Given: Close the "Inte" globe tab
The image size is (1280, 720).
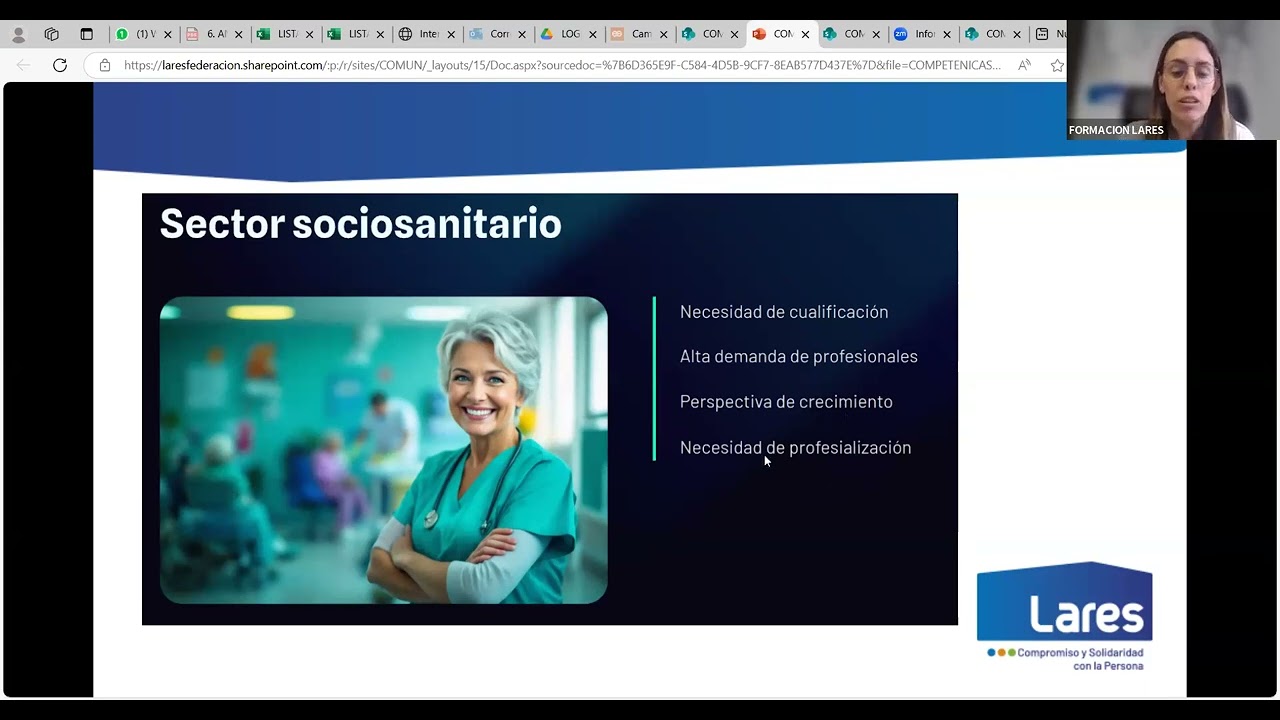Looking at the screenshot, I should pyautogui.click(x=451, y=34).
